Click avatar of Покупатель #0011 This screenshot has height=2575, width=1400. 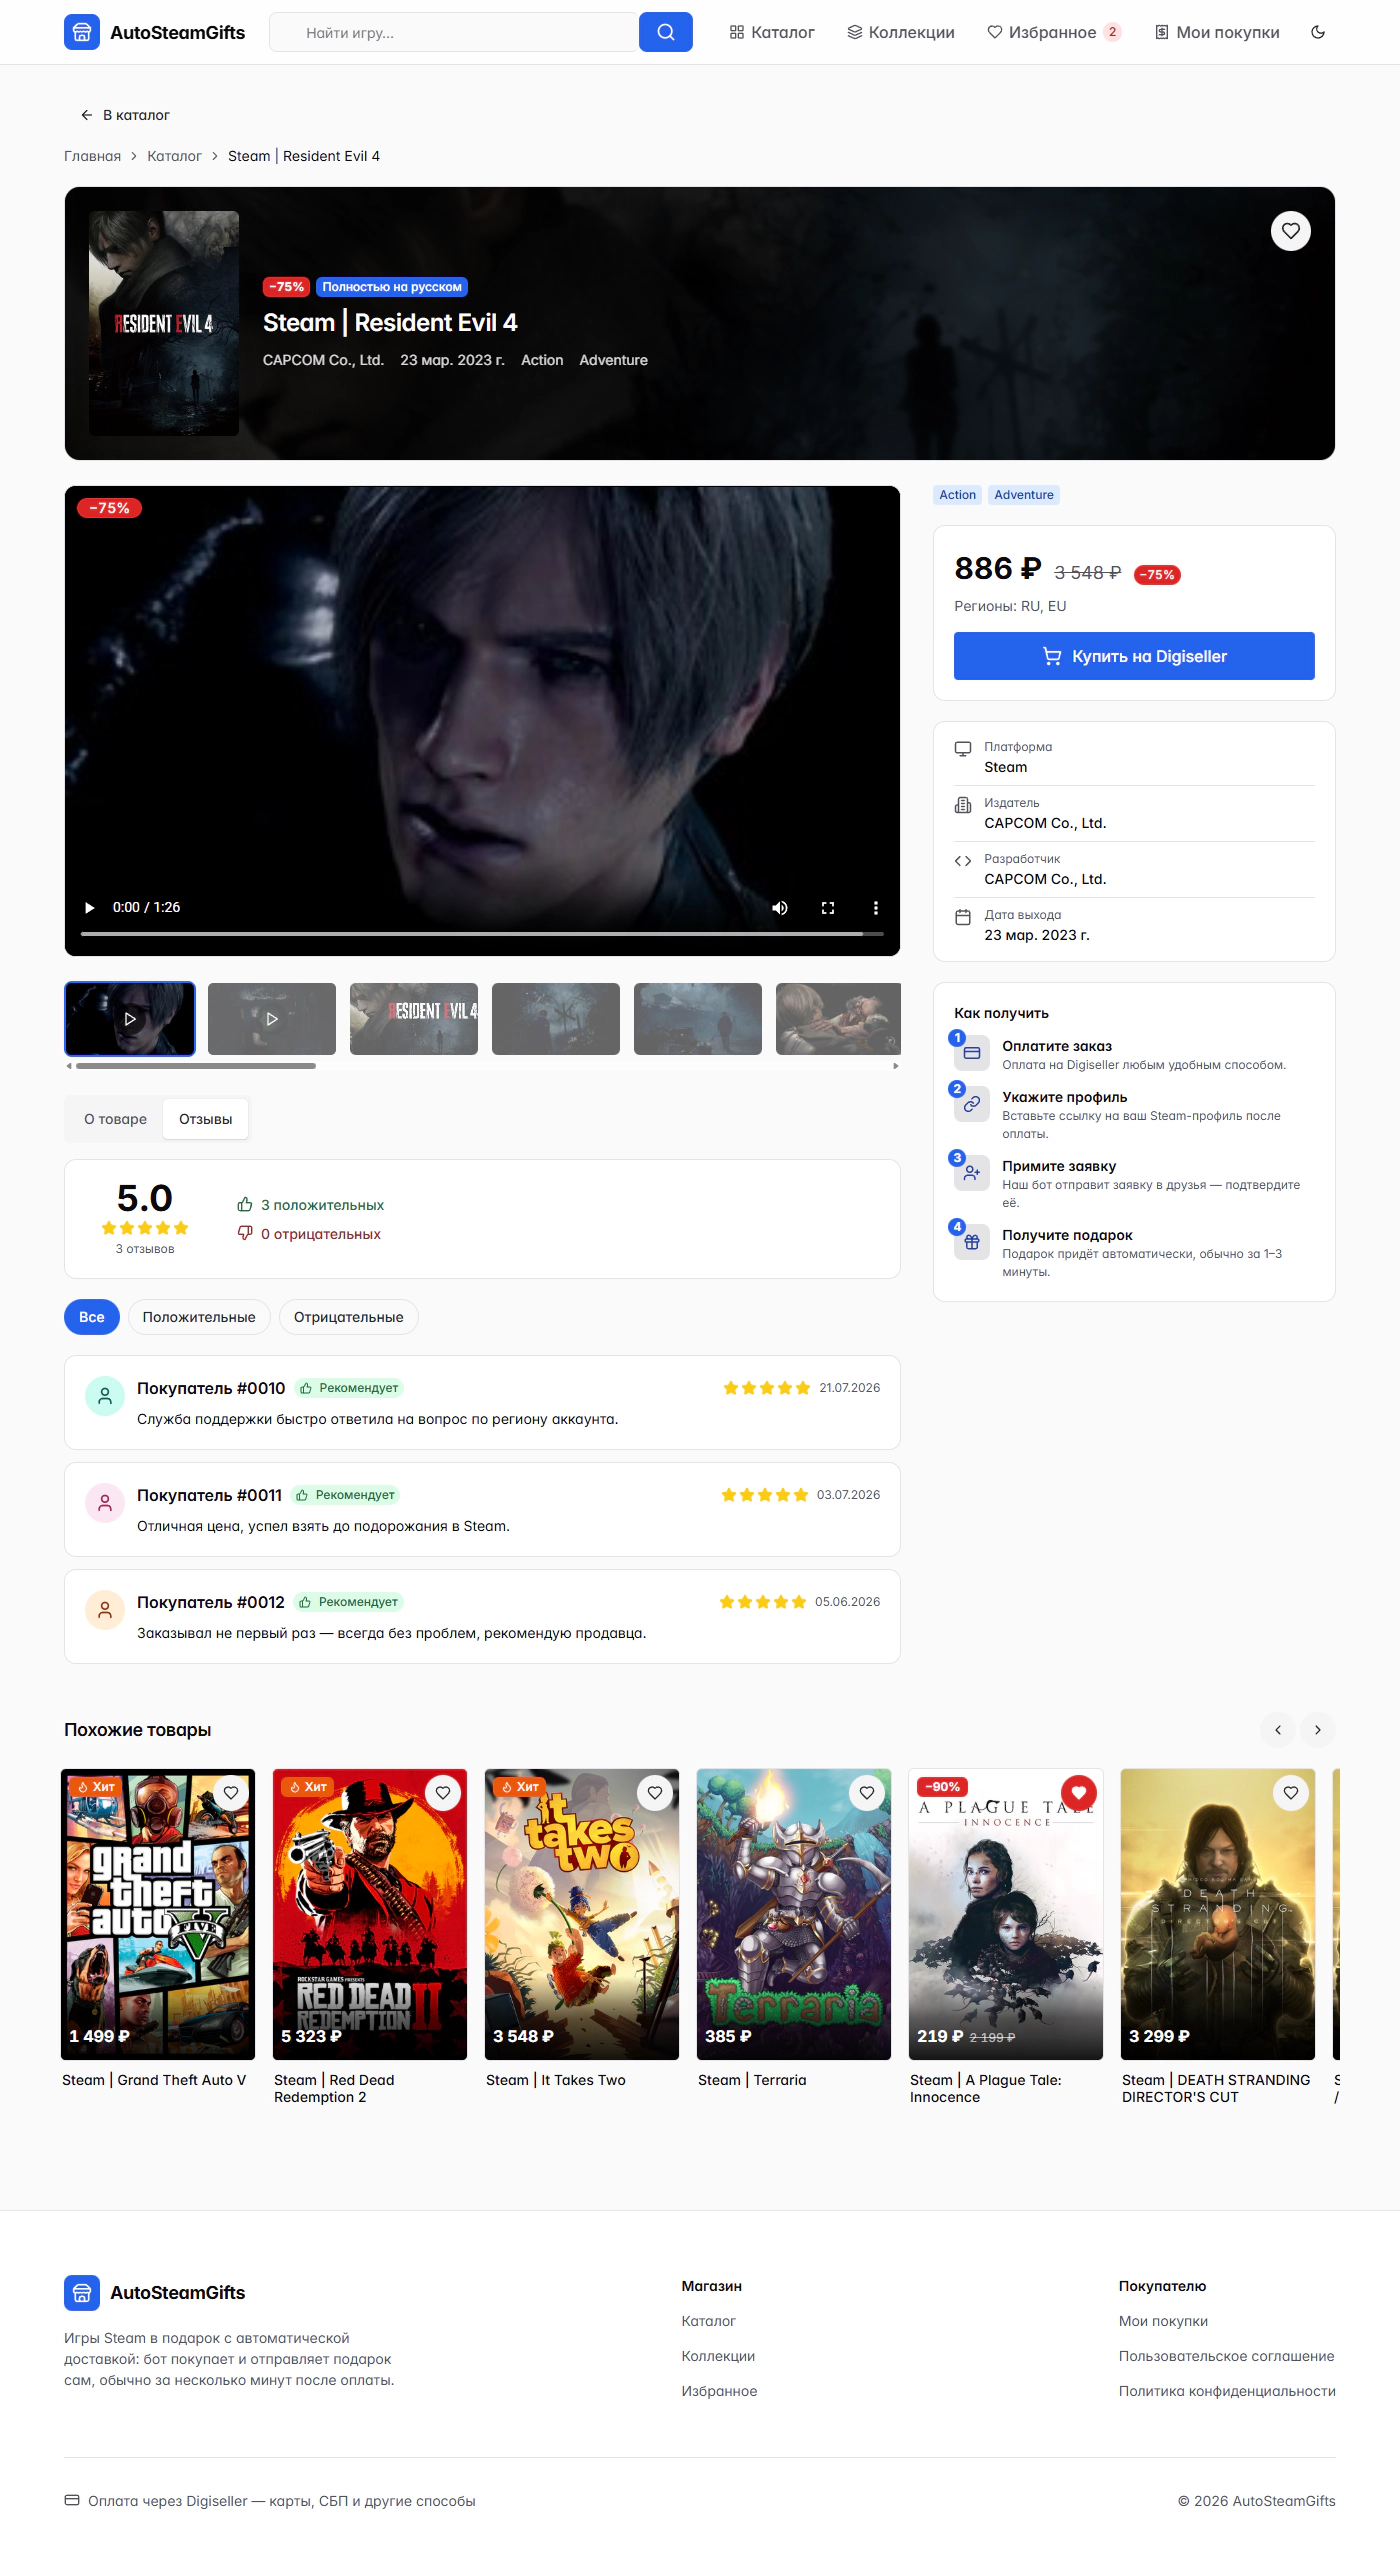coord(105,1503)
